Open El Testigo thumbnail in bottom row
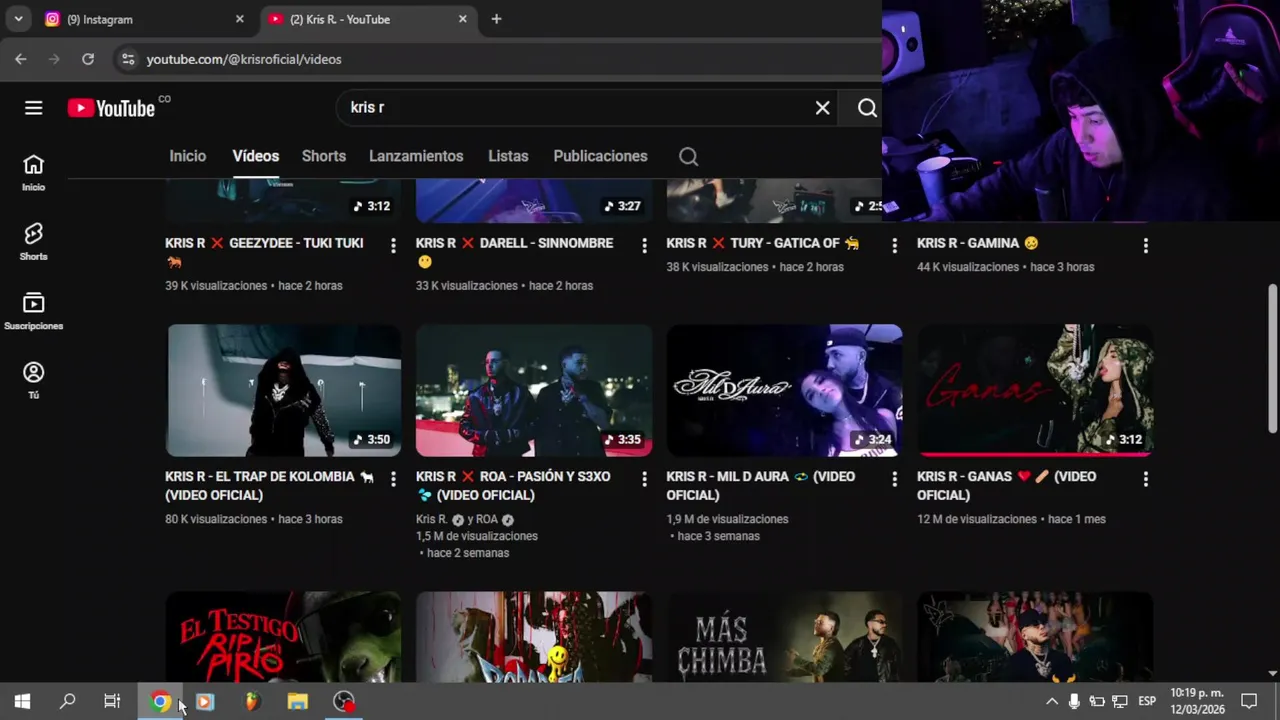1280x720 pixels. 284,637
